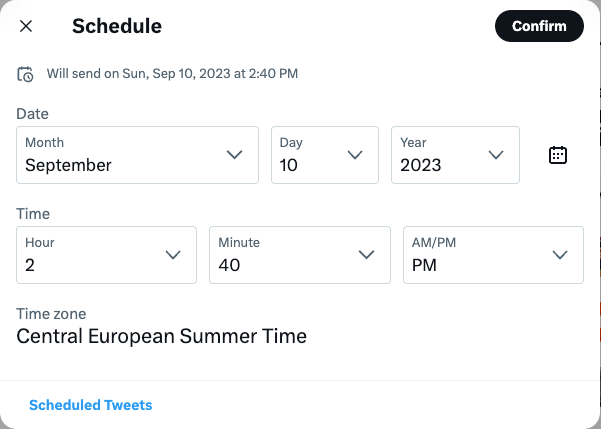The width and height of the screenshot is (601, 429).
Task: Click the "Will send on" summary text
Action: 172,74
